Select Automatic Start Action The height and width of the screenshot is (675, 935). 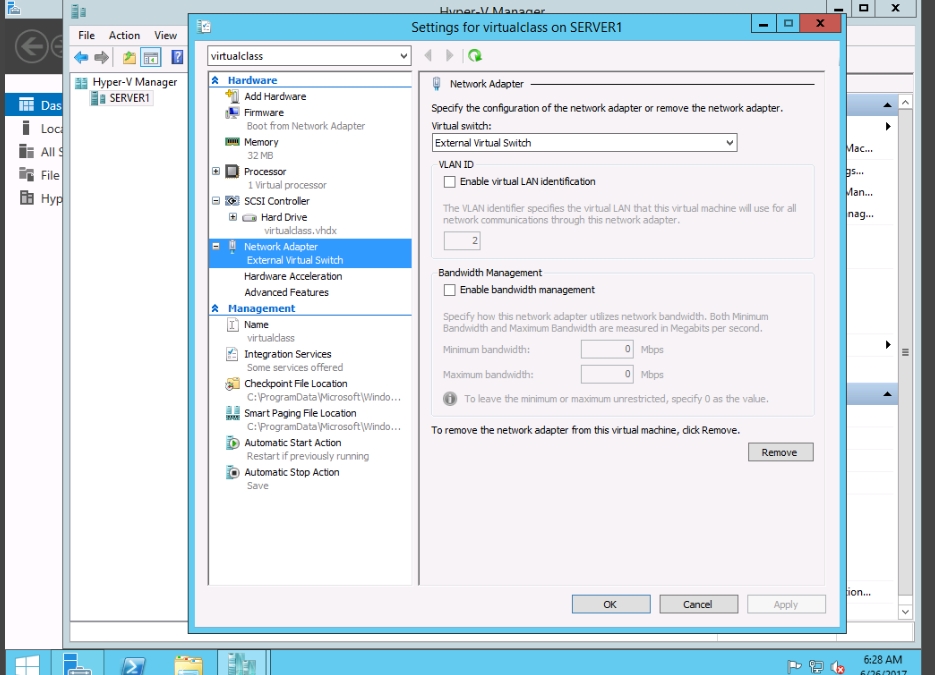292,443
